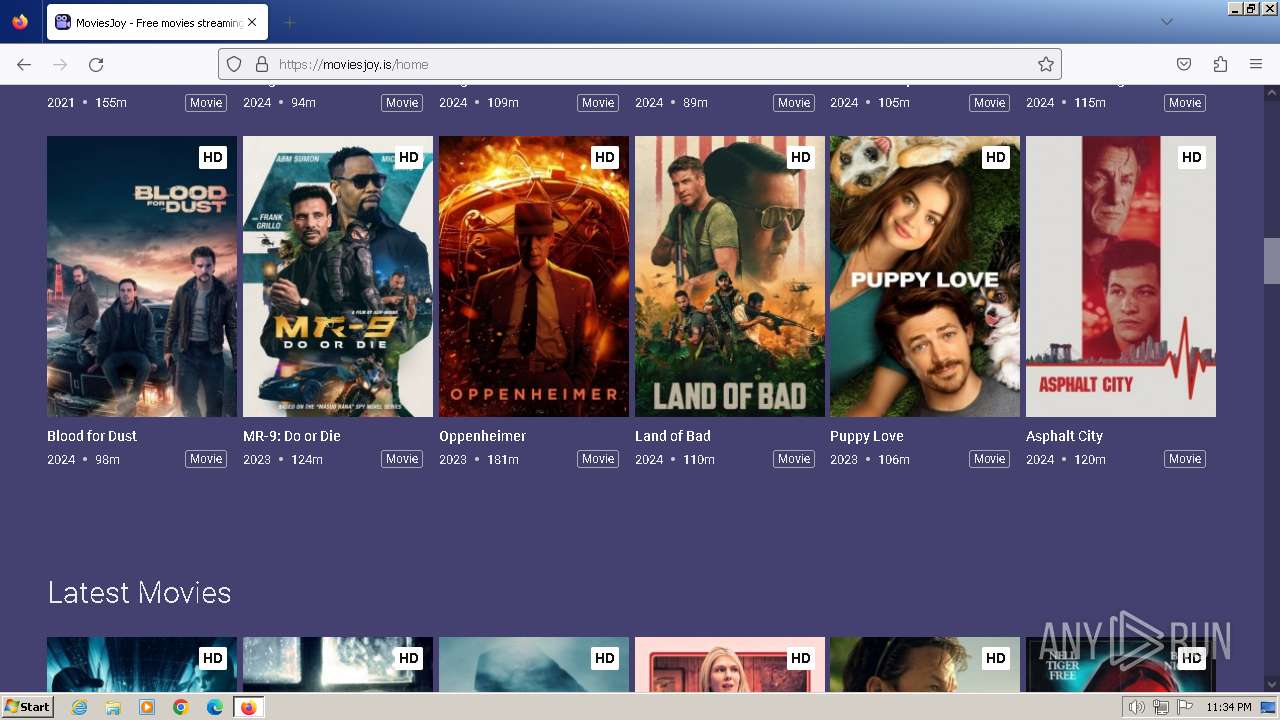Viewport: 1280px width, 720px height.
Task: Click HD badge on Oppenheimer poster
Action: click(x=604, y=157)
